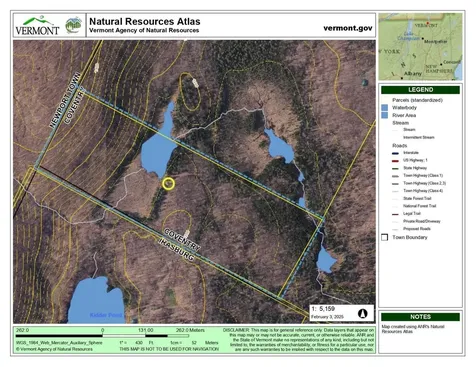This screenshot has width=476, height=367.
Task: Click the Waterbody blue legend swatch
Action: [x=385, y=108]
